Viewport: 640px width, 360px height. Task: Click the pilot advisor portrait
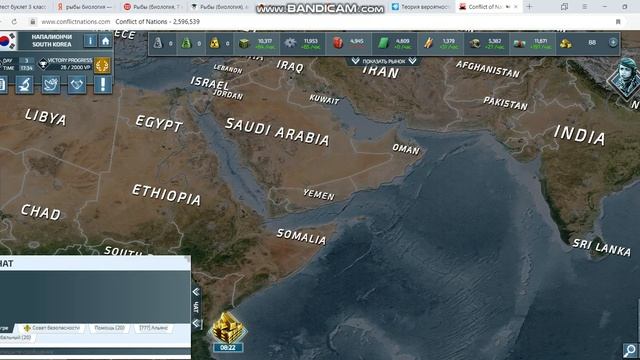(627, 78)
